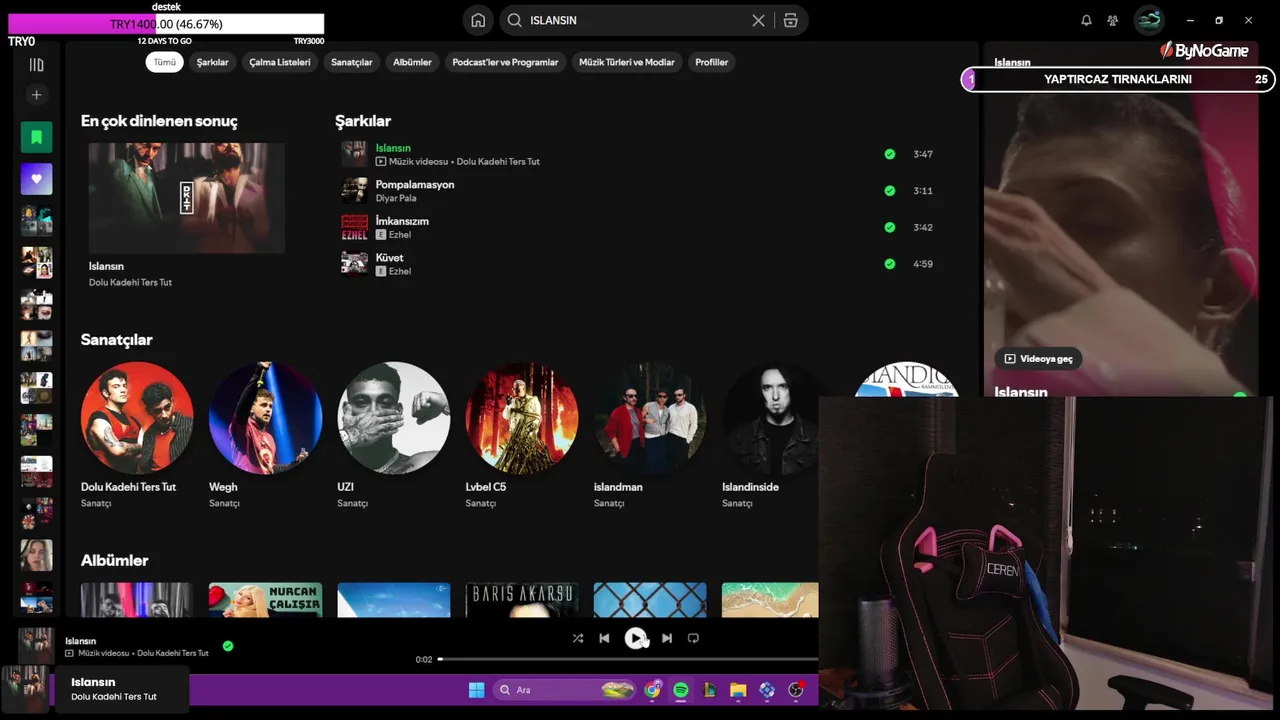Seek on the playback progress bar
Screen dimensions: 1280x720
tap(628, 659)
